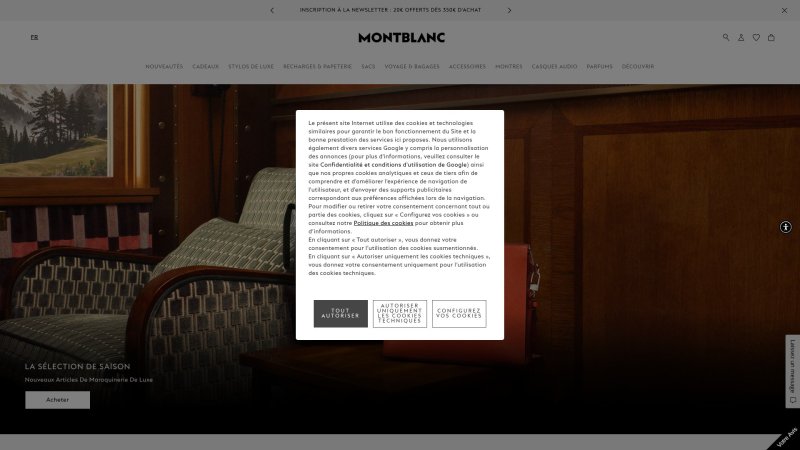Allow only technical cookies
The height and width of the screenshot is (450, 800).
(399, 313)
